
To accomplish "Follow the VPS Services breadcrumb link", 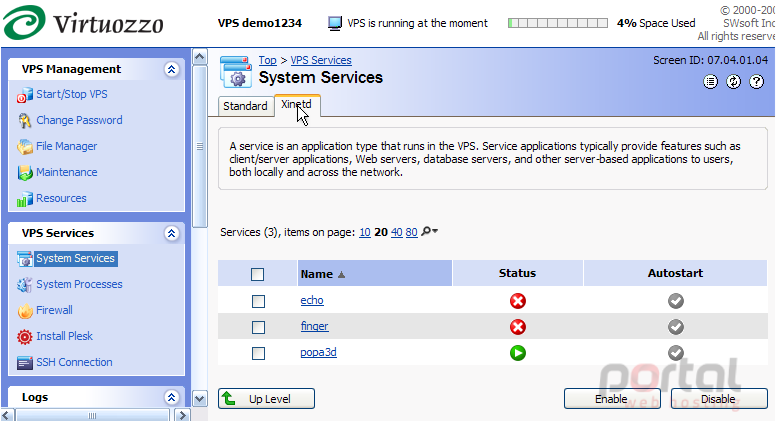I will pyautogui.click(x=321, y=60).
